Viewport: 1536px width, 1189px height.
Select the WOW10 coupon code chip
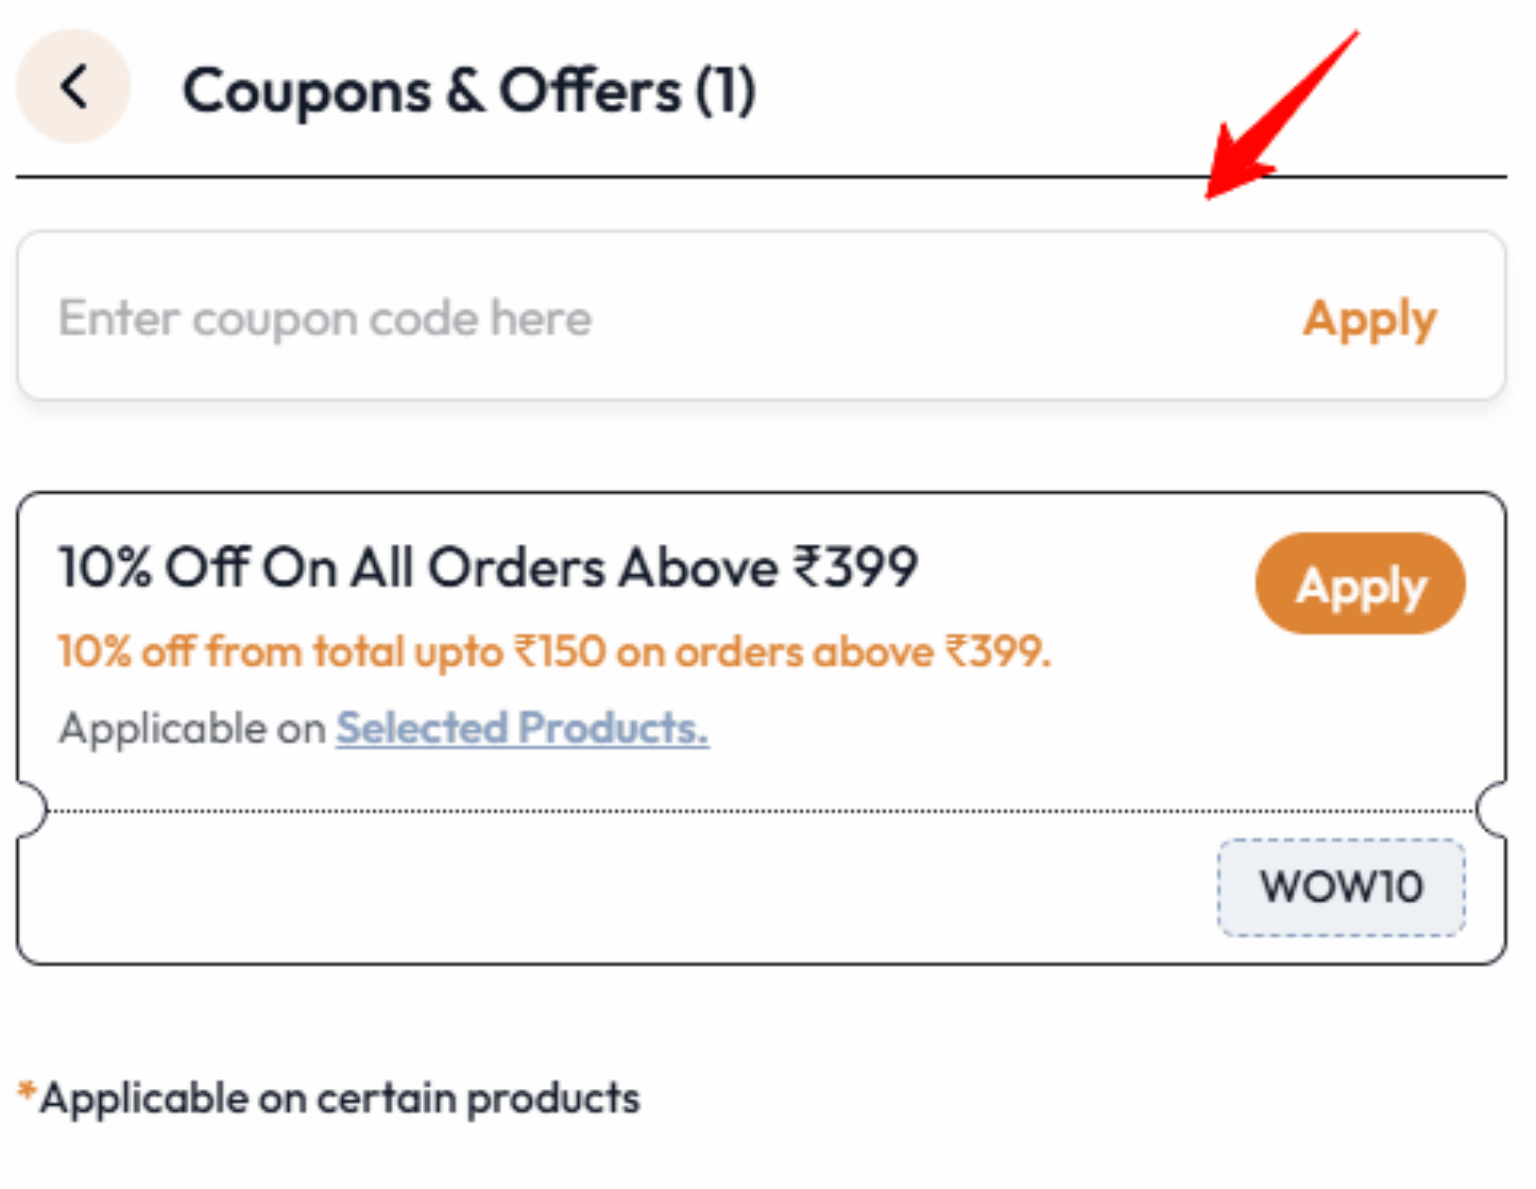click(1341, 886)
